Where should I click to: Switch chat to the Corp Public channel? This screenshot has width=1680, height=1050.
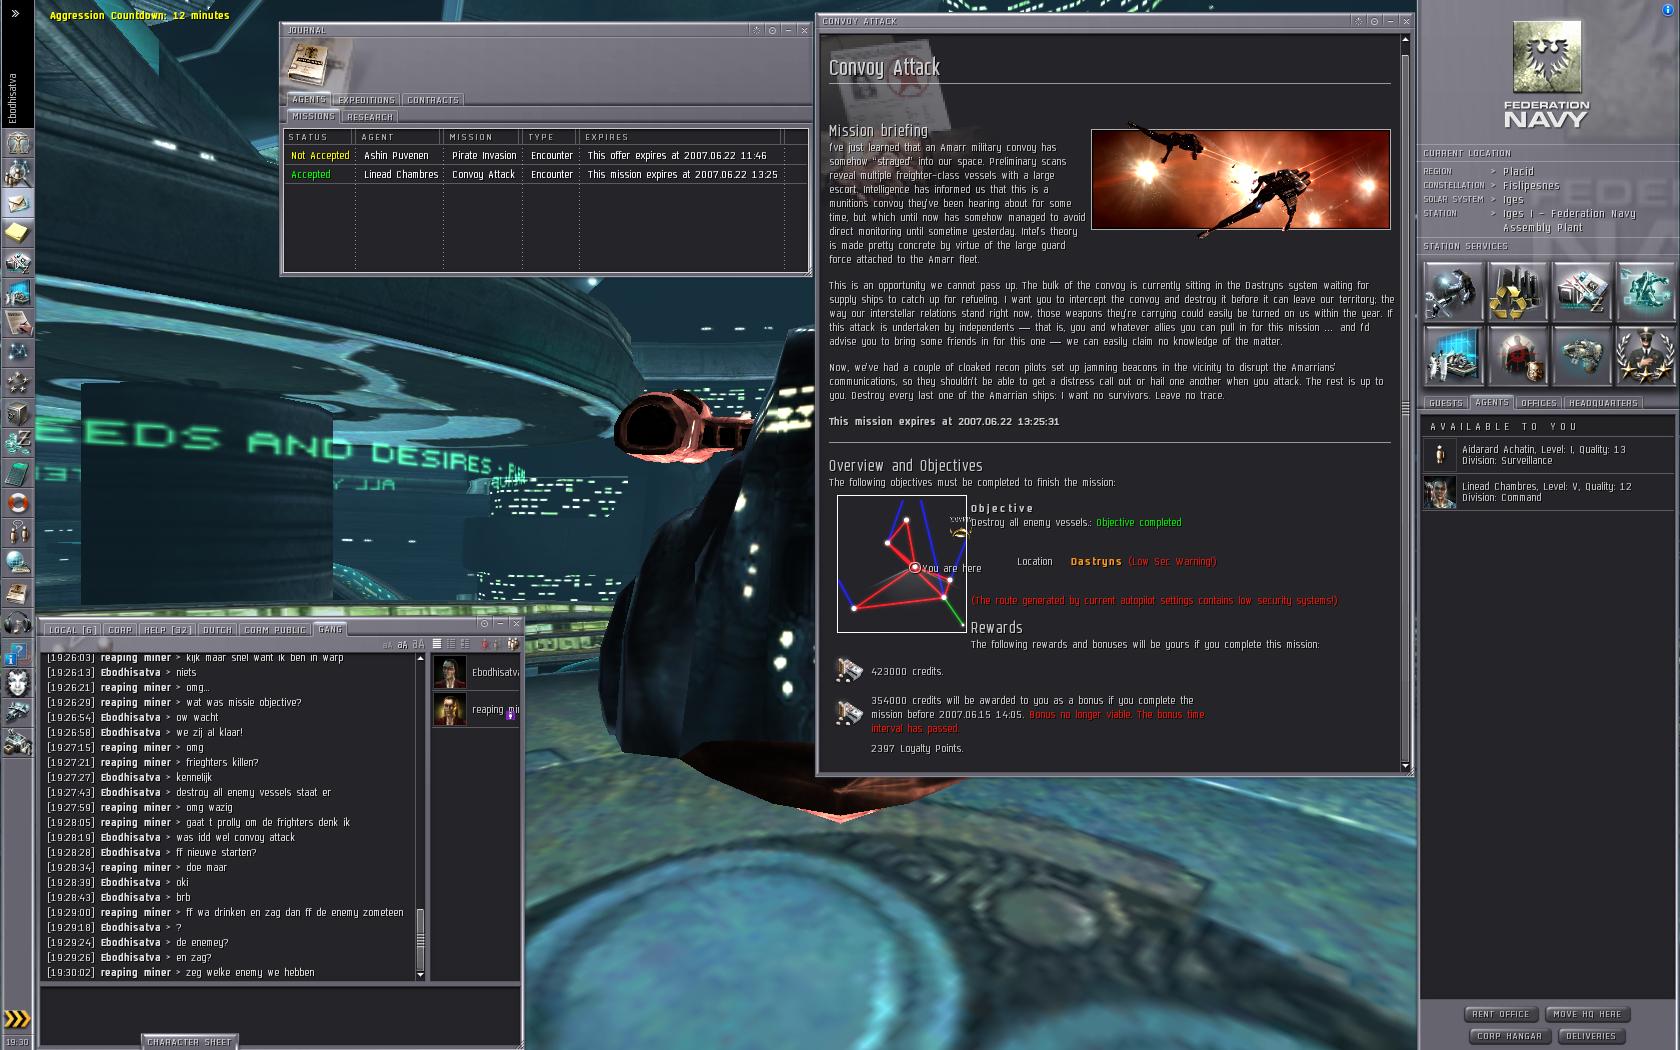click(275, 630)
